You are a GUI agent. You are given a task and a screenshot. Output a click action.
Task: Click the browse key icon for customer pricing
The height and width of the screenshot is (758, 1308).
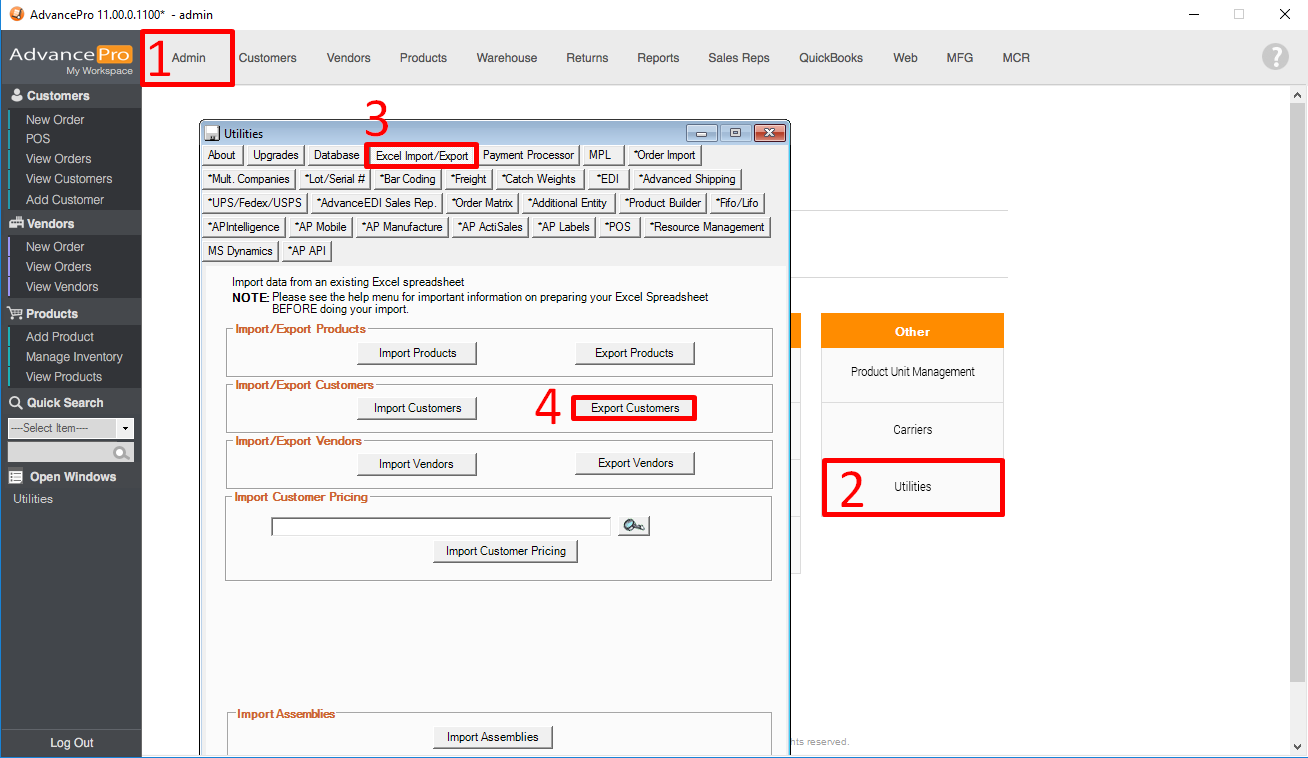[633, 526]
